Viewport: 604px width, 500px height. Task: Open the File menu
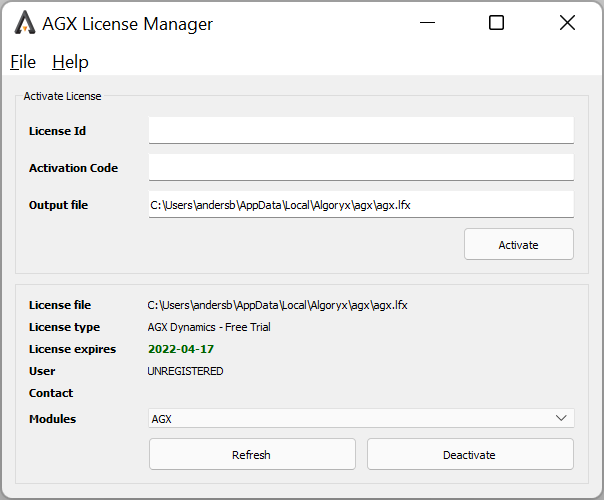(x=23, y=62)
